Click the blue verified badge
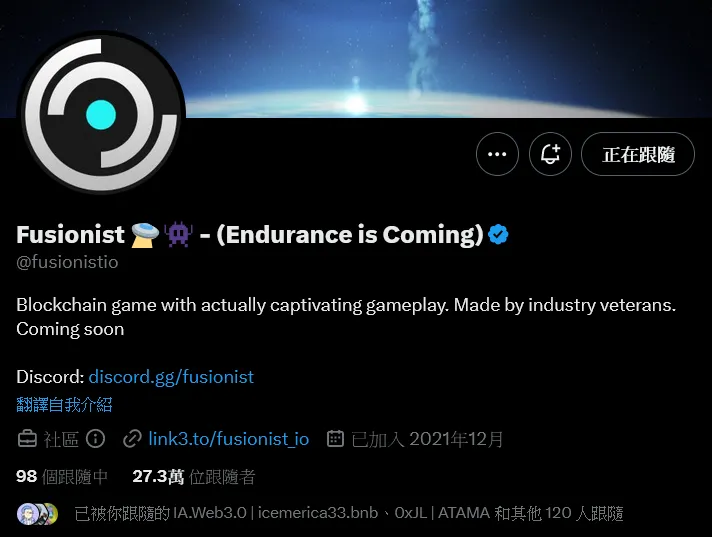The height and width of the screenshot is (537, 712). pyautogui.click(x=498, y=234)
